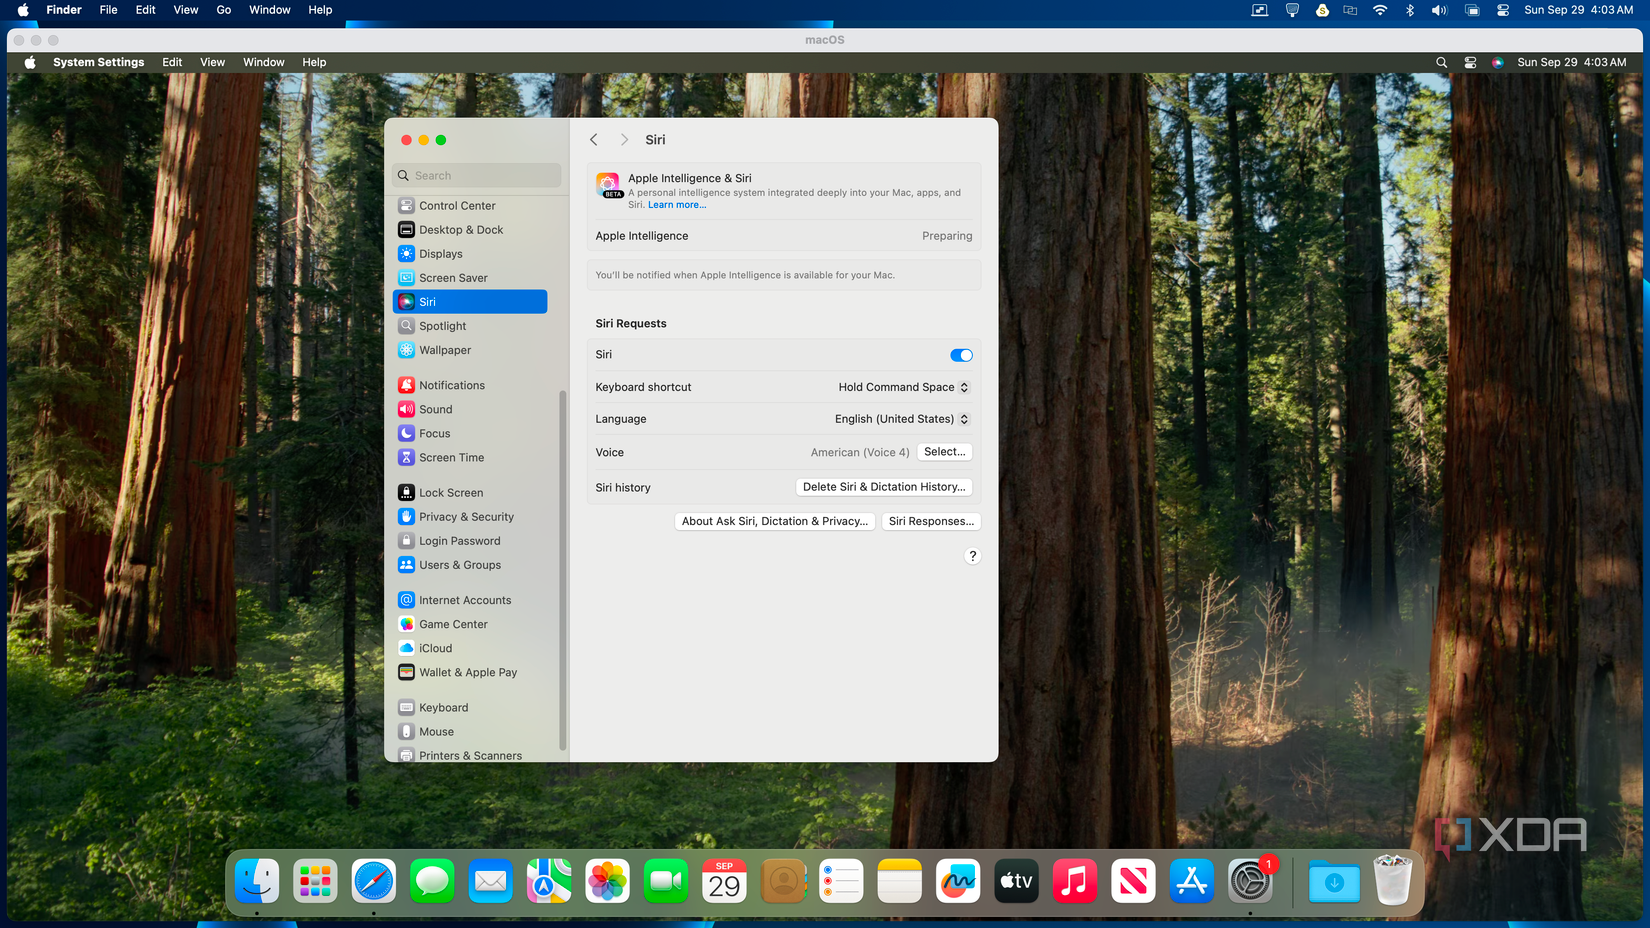Select Privacy & Security in sidebar
This screenshot has height=928, width=1650.
point(470,517)
